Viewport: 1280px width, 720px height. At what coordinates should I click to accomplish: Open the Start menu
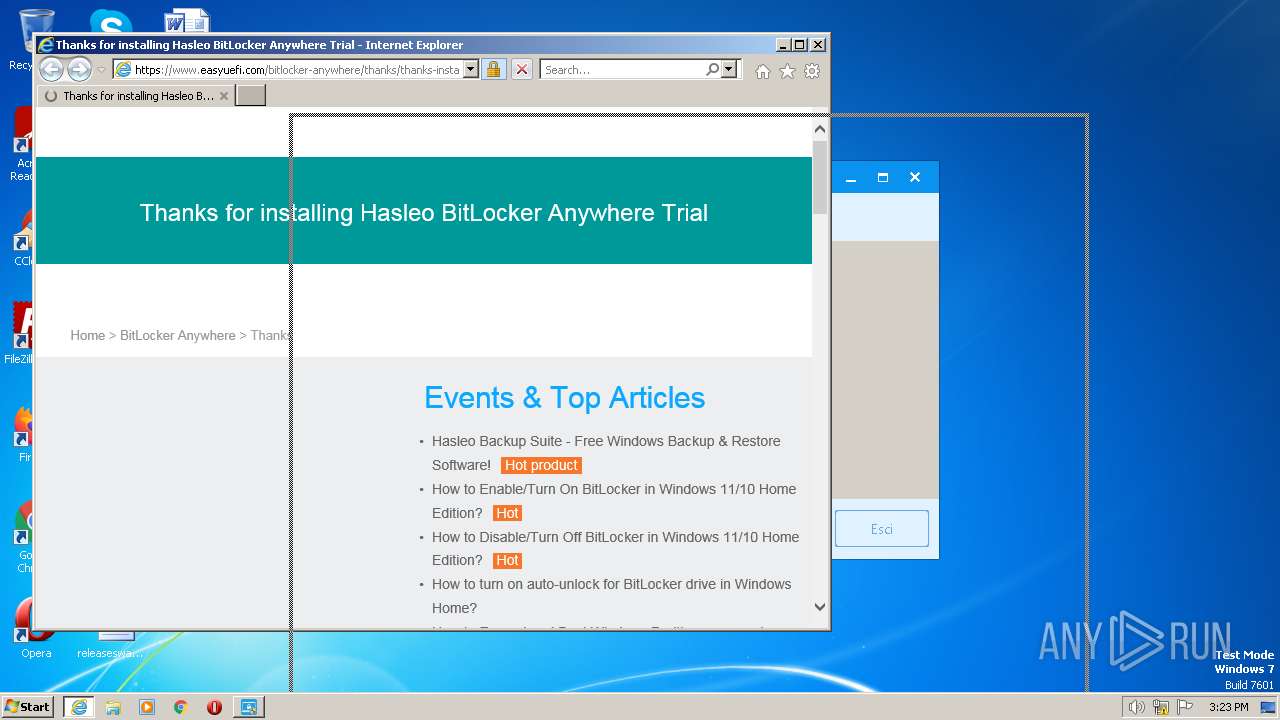click(x=27, y=707)
